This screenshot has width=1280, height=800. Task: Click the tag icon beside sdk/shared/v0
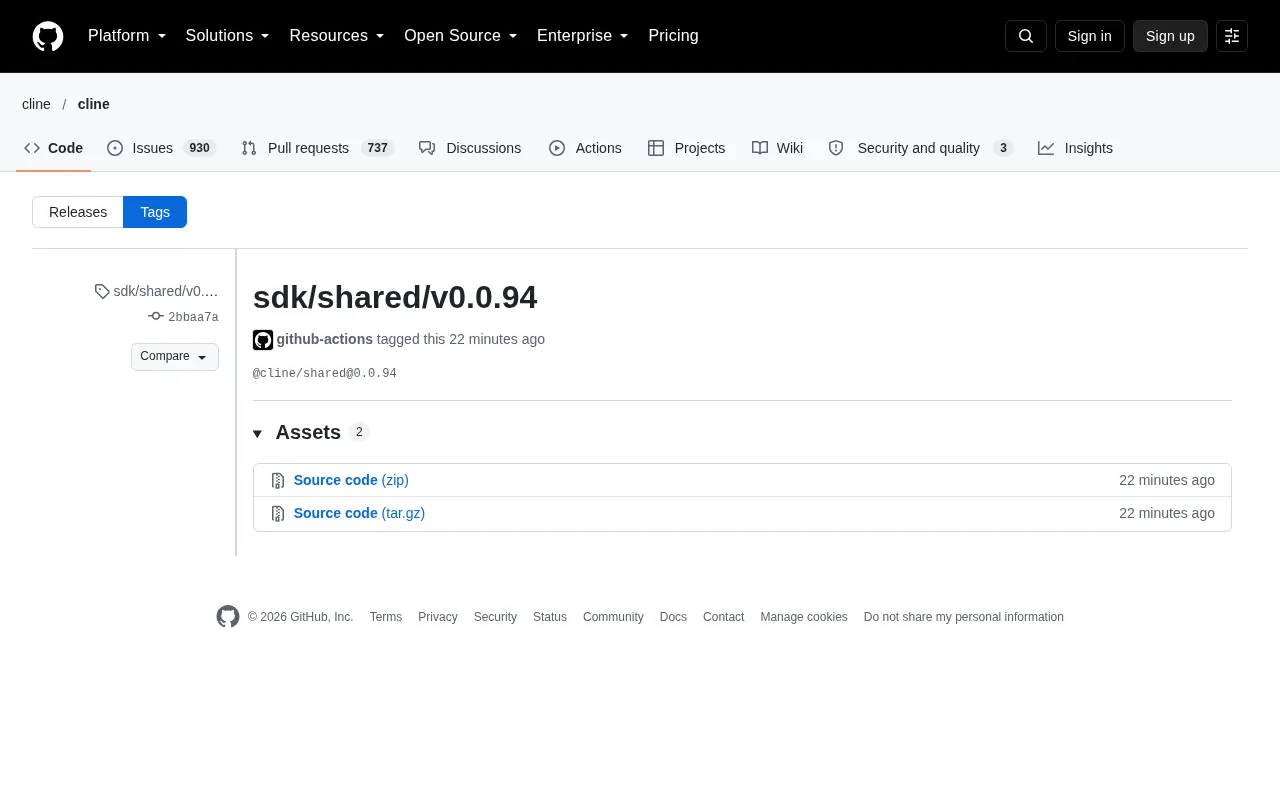102,291
